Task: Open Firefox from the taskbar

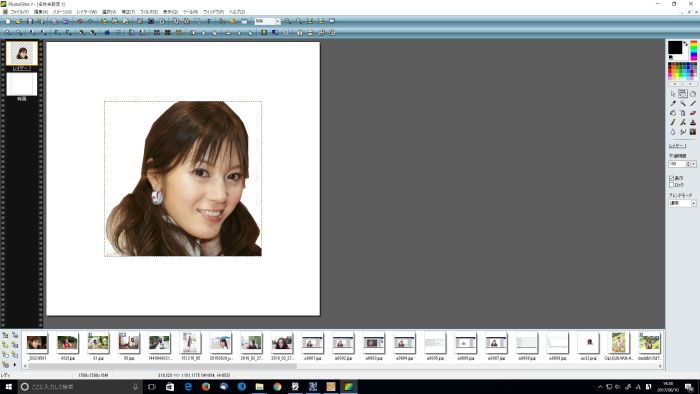Action: click(x=206, y=387)
